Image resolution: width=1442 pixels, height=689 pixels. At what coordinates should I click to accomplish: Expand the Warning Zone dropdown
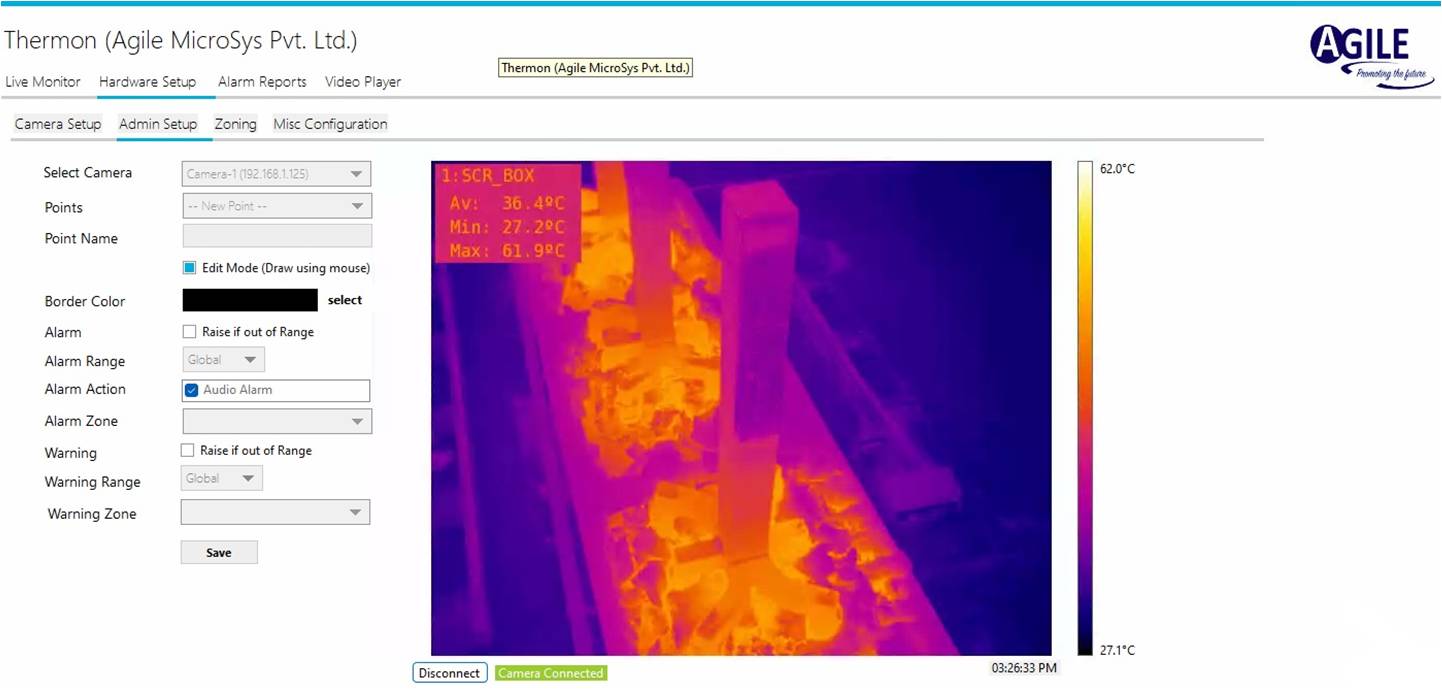(275, 512)
